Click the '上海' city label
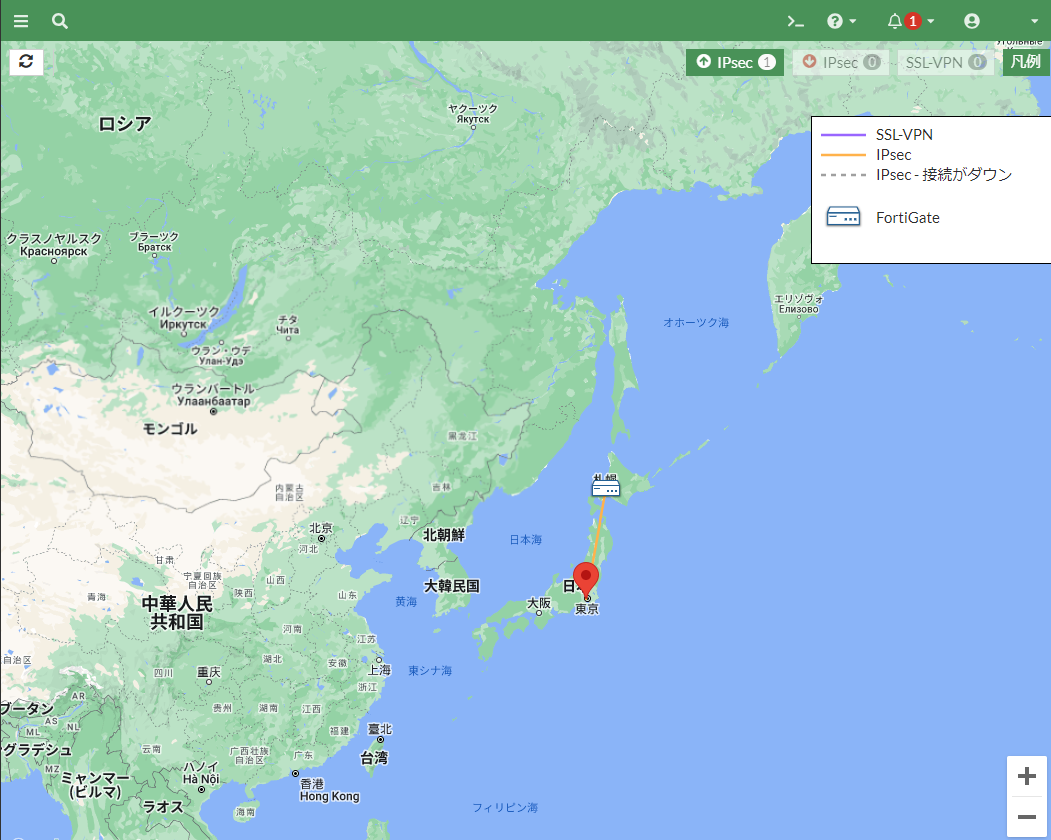Image resolution: width=1051 pixels, height=840 pixels. (379, 670)
